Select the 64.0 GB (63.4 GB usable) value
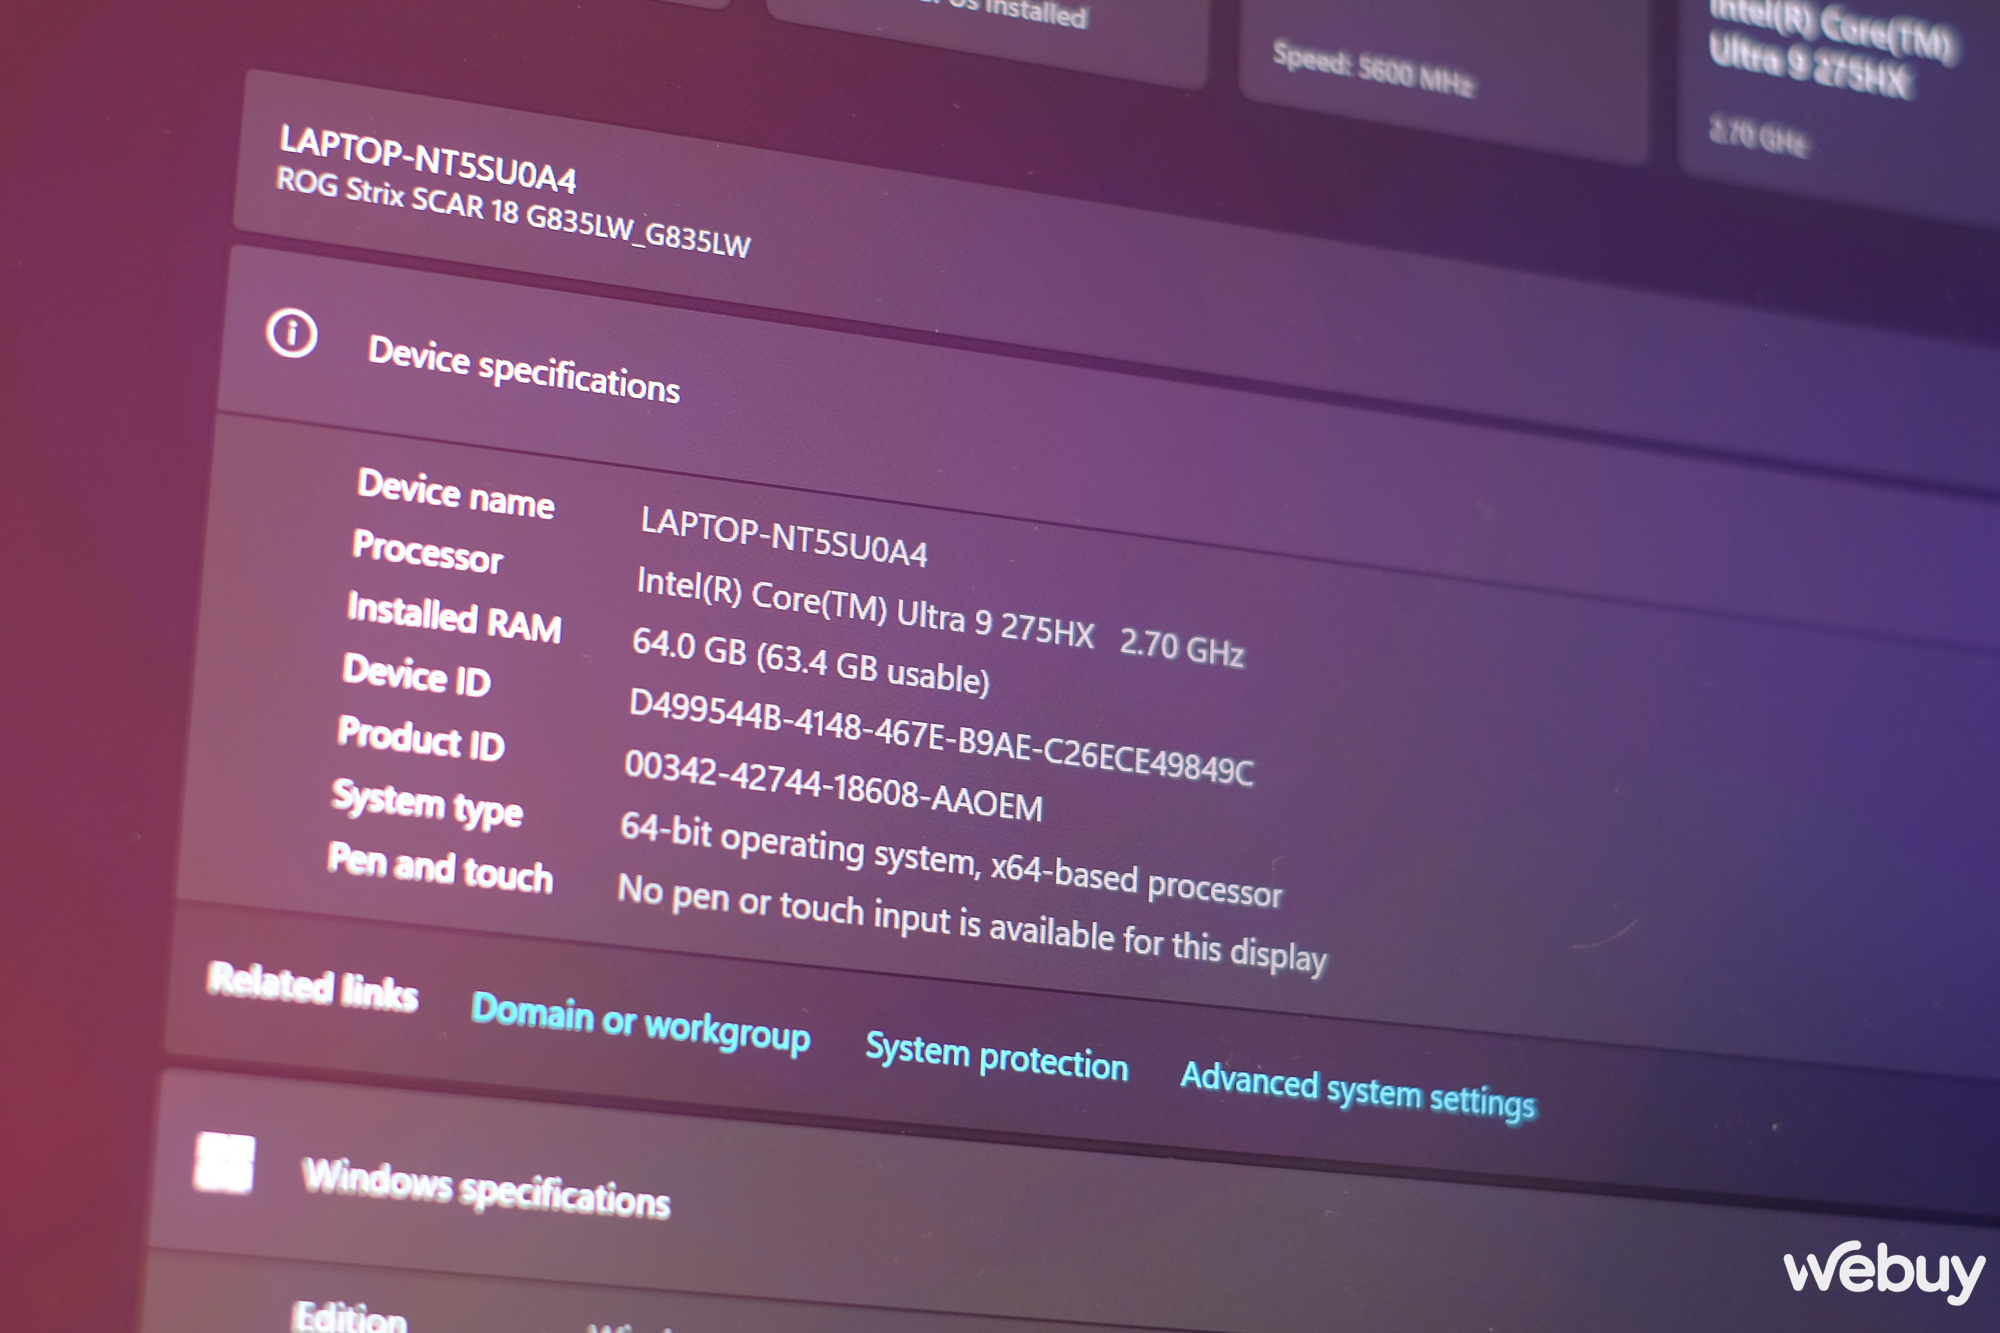2000x1333 pixels. [811, 662]
